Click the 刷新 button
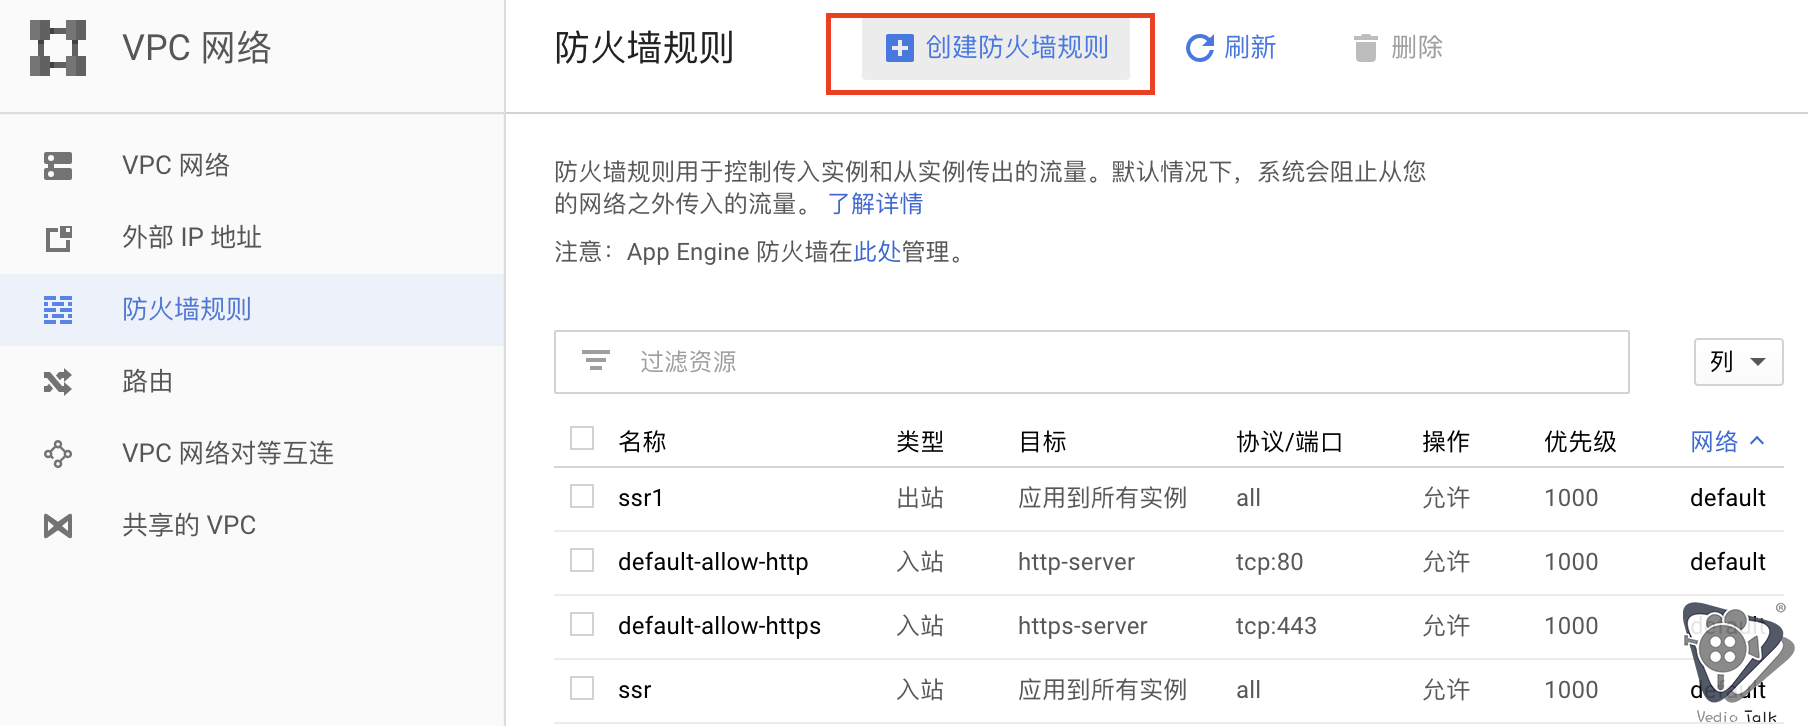This screenshot has width=1808, height=726. click(1231, 48)
